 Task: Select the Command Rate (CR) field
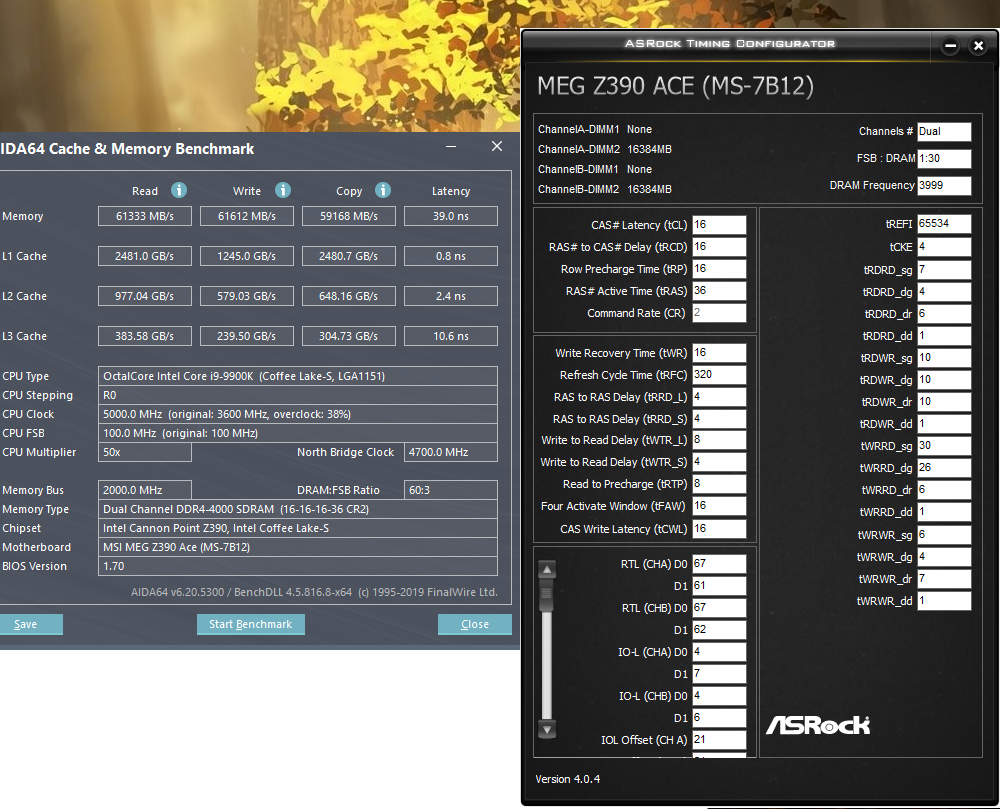(x=719, y=312)
